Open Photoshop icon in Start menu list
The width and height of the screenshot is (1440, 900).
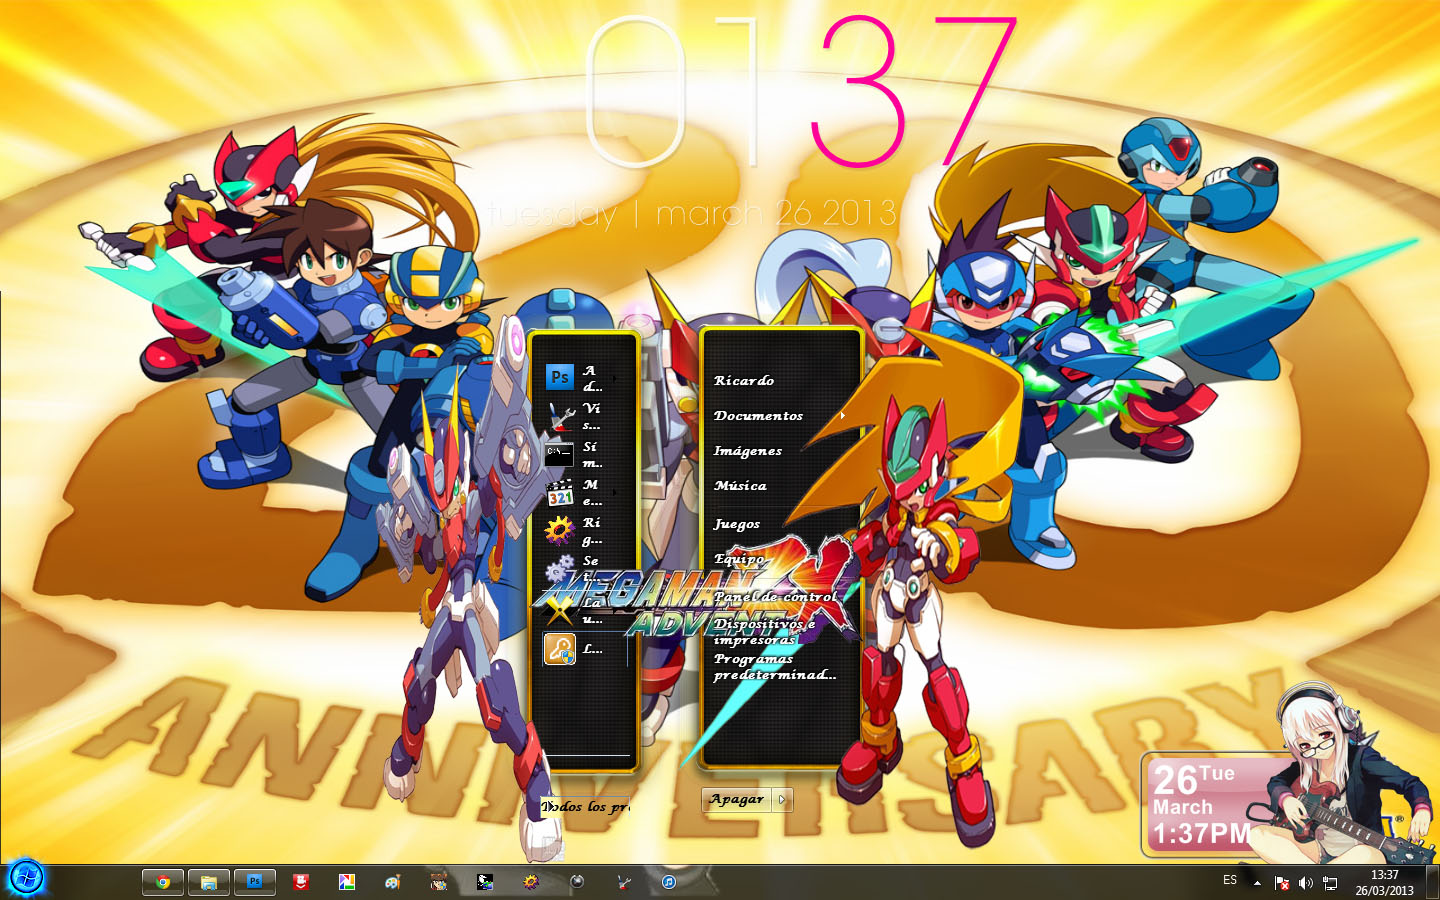pyautogui.click(x=560, y=377)
